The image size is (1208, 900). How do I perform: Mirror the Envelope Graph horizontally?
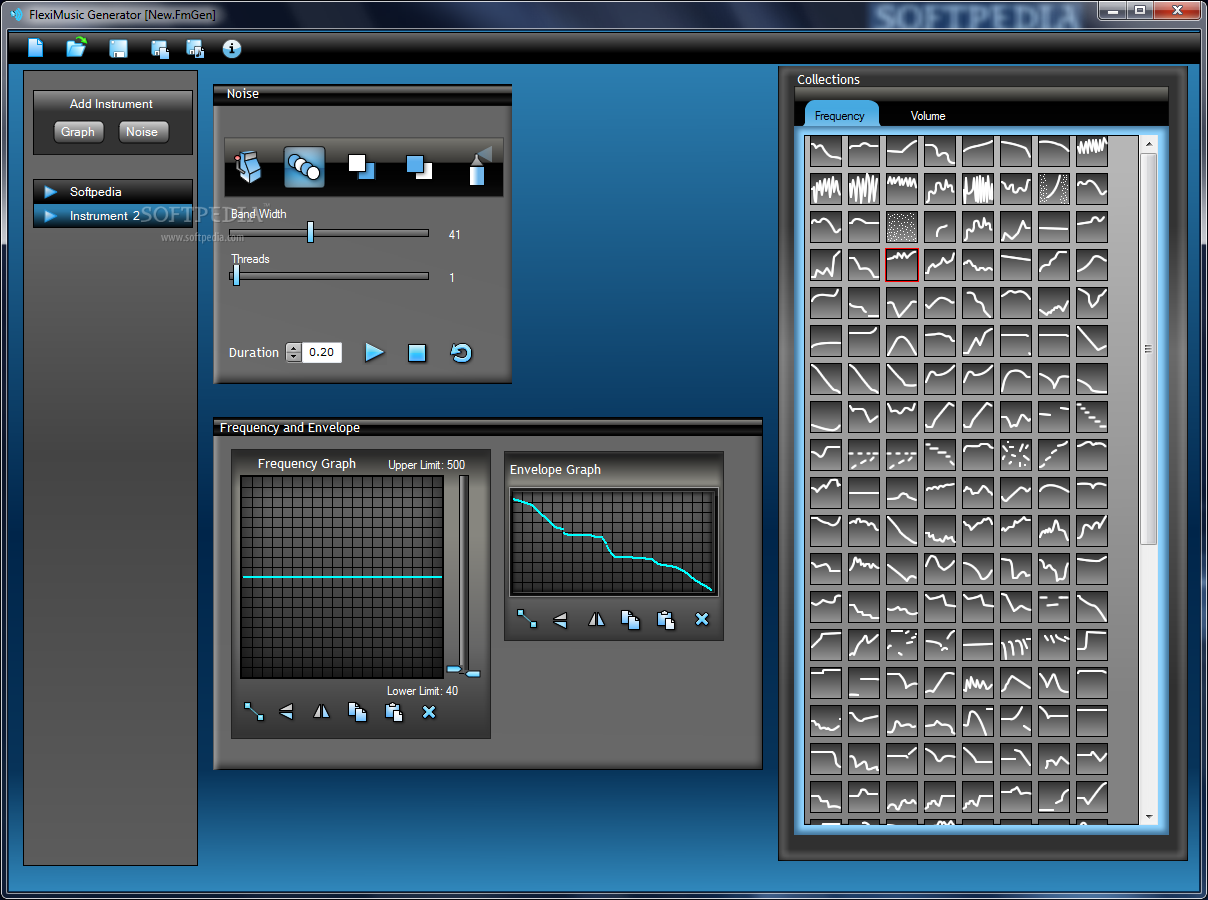pos(596,619)
